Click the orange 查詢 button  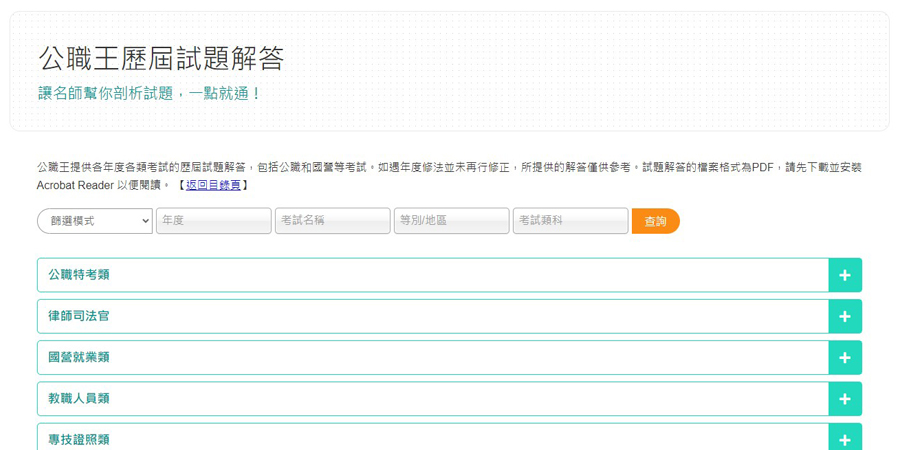point(655,221)
